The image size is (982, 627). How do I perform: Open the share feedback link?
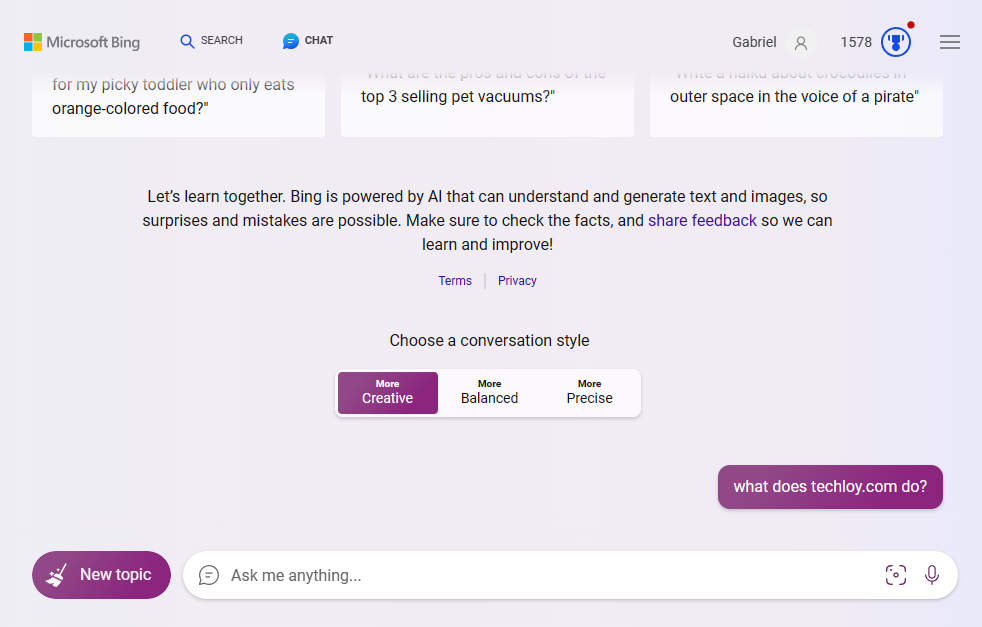702,220
